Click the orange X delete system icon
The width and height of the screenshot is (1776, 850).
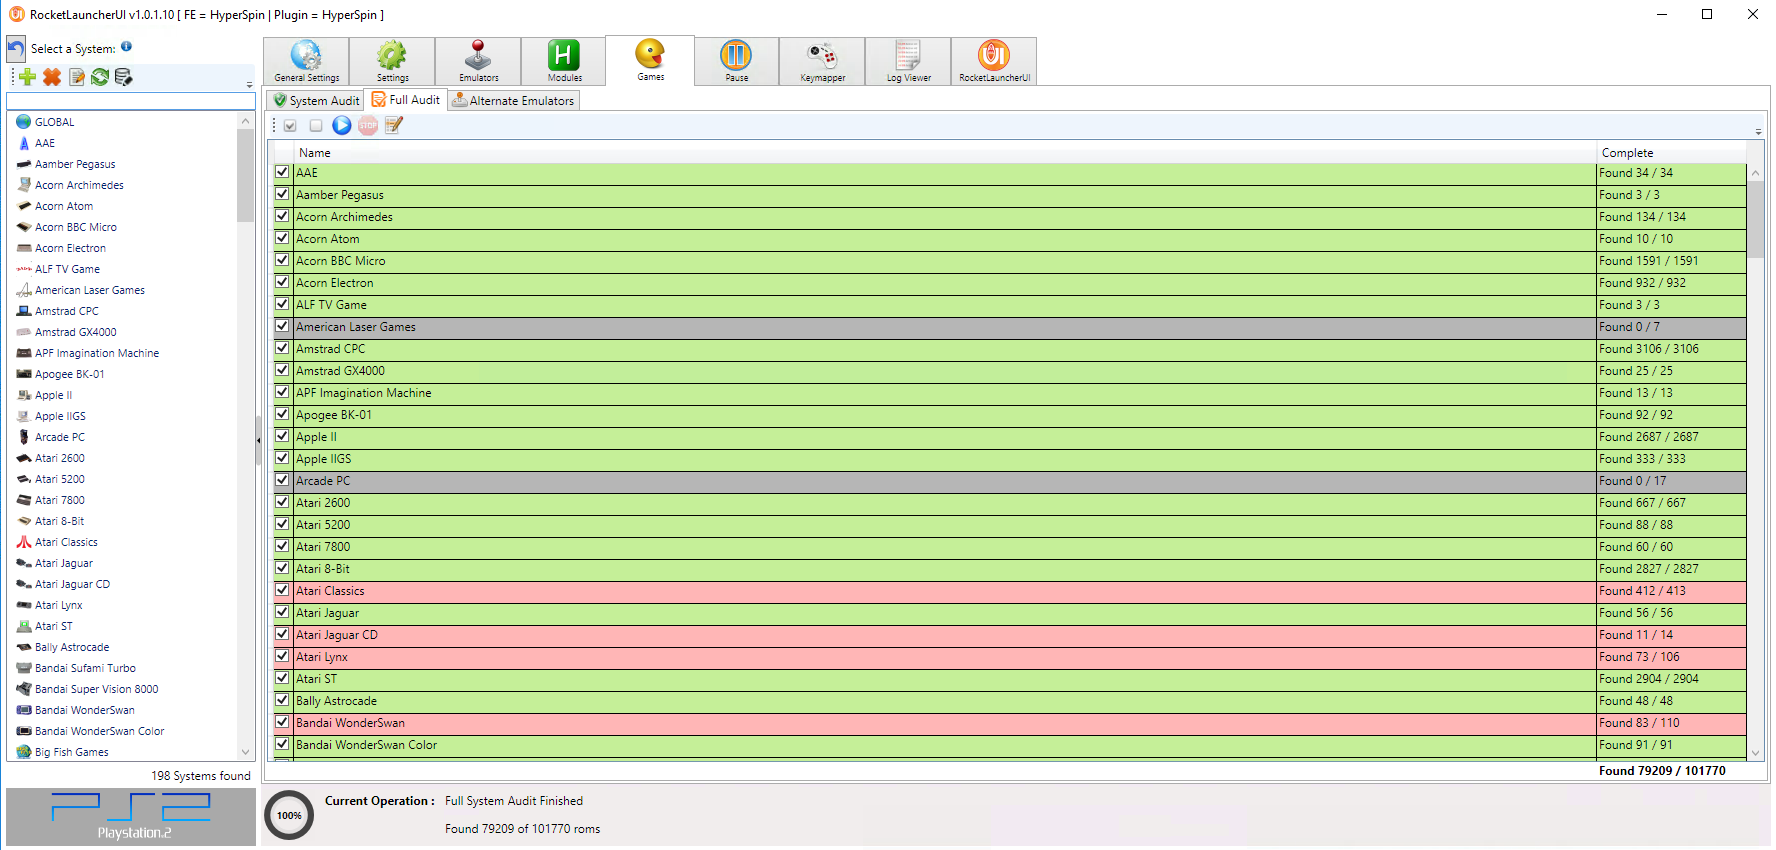[52, 77]
